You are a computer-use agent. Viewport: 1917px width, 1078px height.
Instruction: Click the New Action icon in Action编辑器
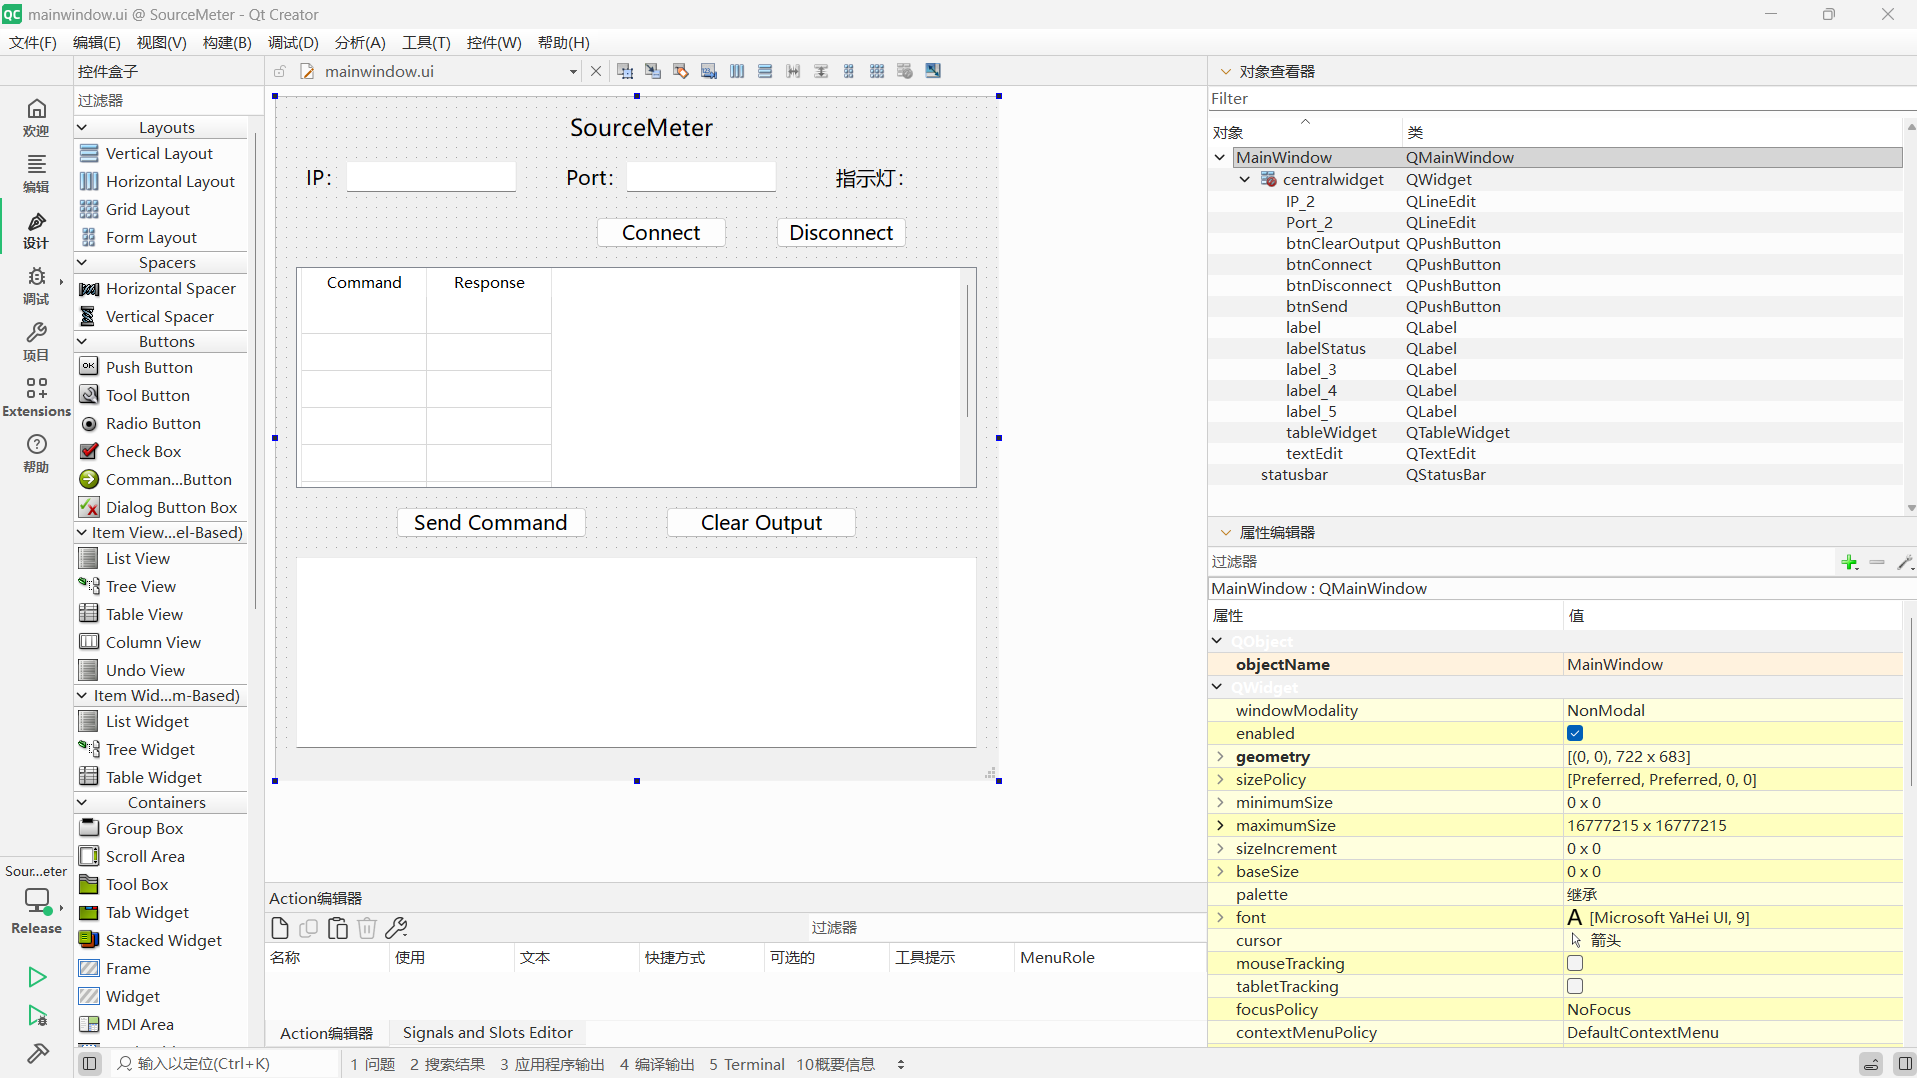(x=280, y=928)
